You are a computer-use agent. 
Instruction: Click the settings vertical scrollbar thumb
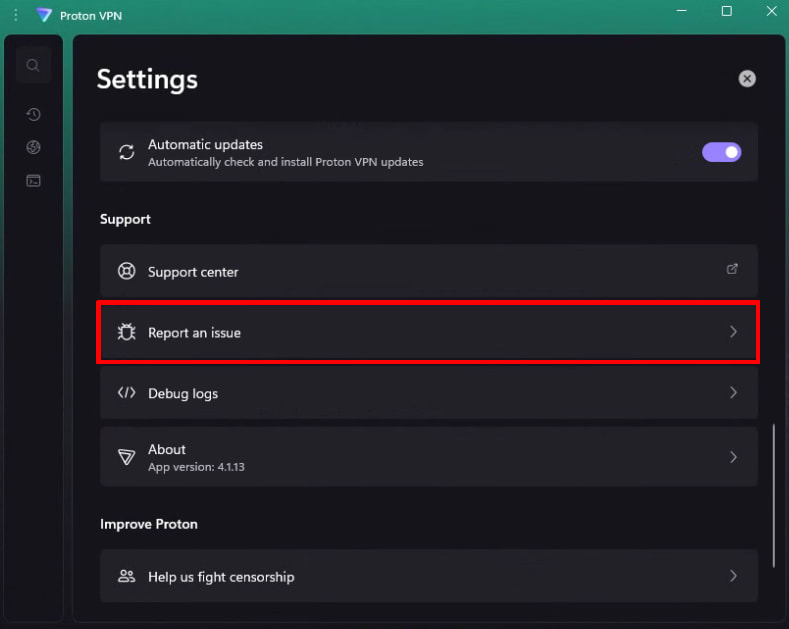tap(773, 495)
